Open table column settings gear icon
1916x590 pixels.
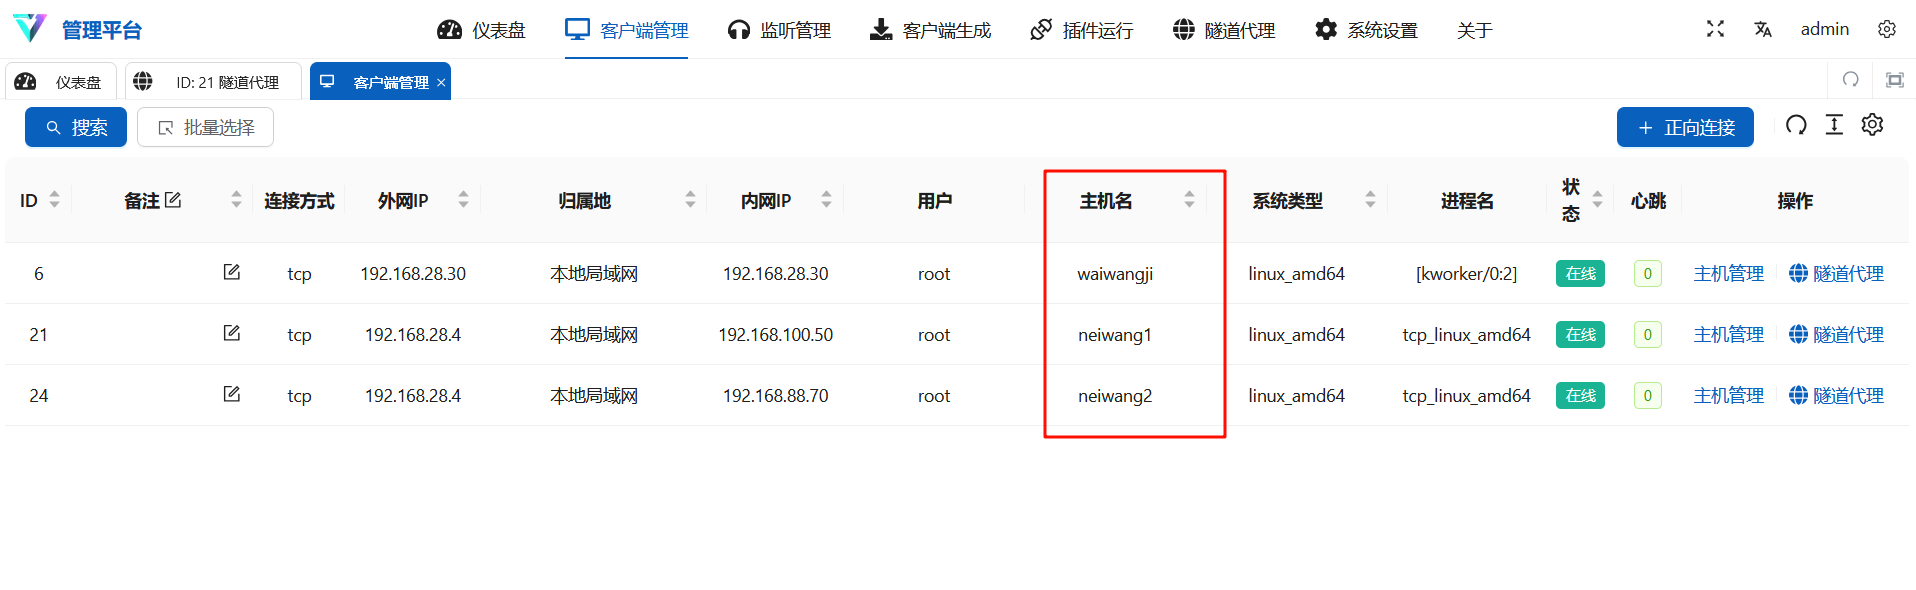(x=1872, y=125)
